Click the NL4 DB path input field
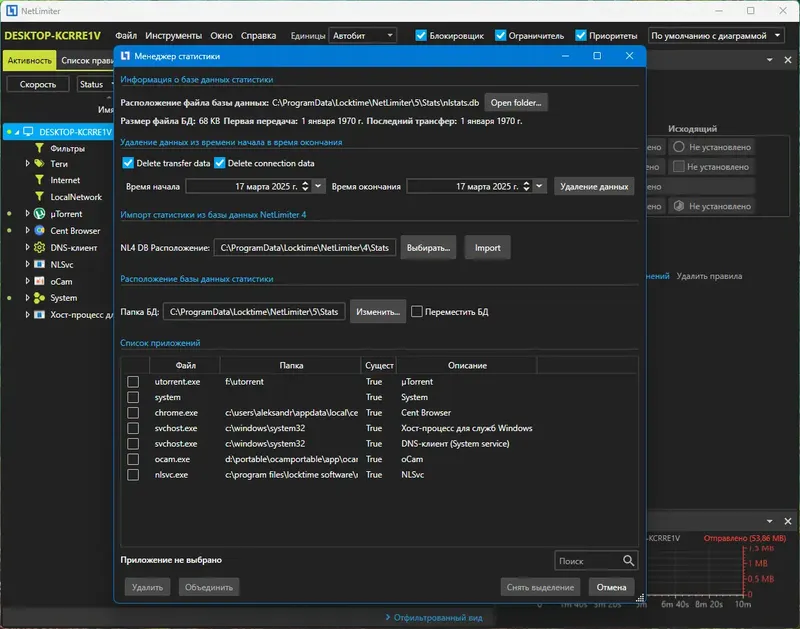 pyautogui.click(x=306, y=247)
